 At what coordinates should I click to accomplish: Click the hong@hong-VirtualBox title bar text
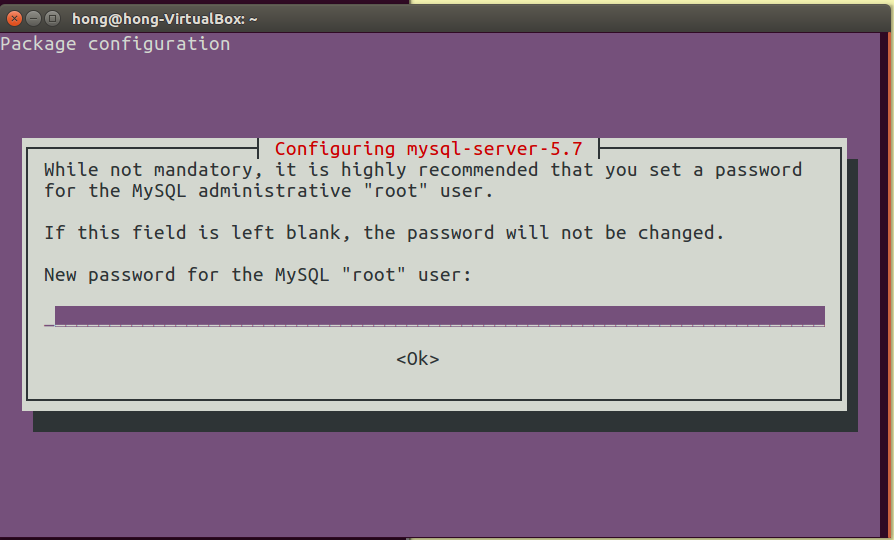point(165,19)
